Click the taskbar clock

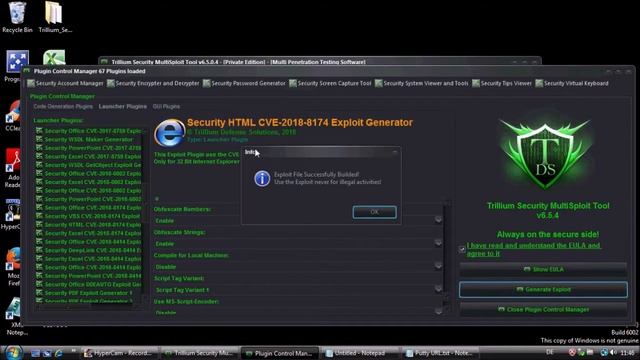[627, 353]
